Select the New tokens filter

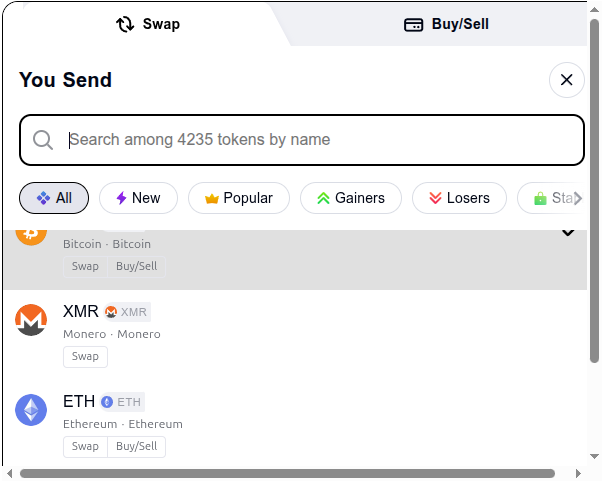[138, 198]
